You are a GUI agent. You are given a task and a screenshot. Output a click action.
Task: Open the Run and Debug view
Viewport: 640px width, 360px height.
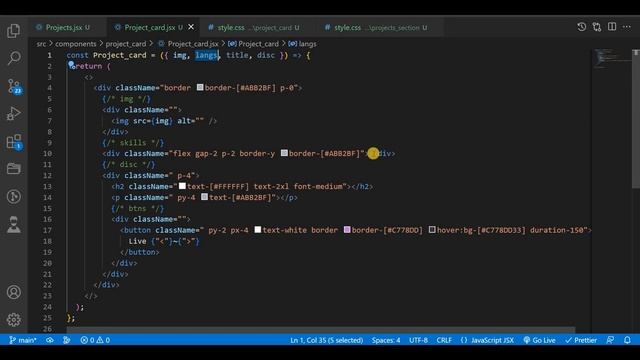[x=13, y=114]
